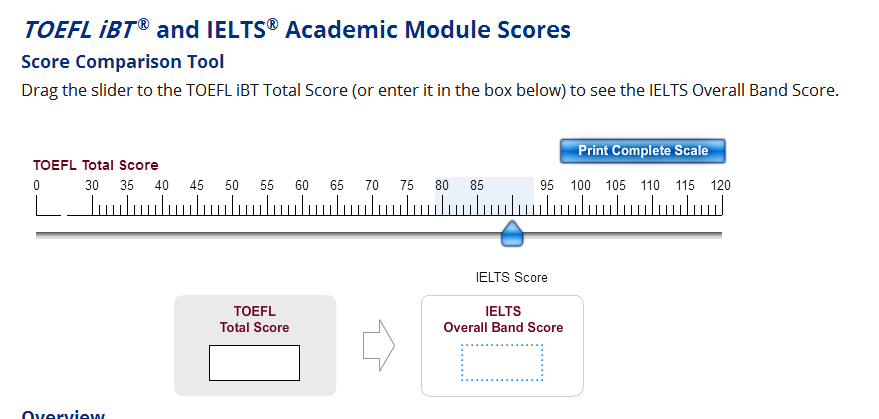Click the Score Comparison Tool heading
The image size is (879, 419).
(122, 62)
